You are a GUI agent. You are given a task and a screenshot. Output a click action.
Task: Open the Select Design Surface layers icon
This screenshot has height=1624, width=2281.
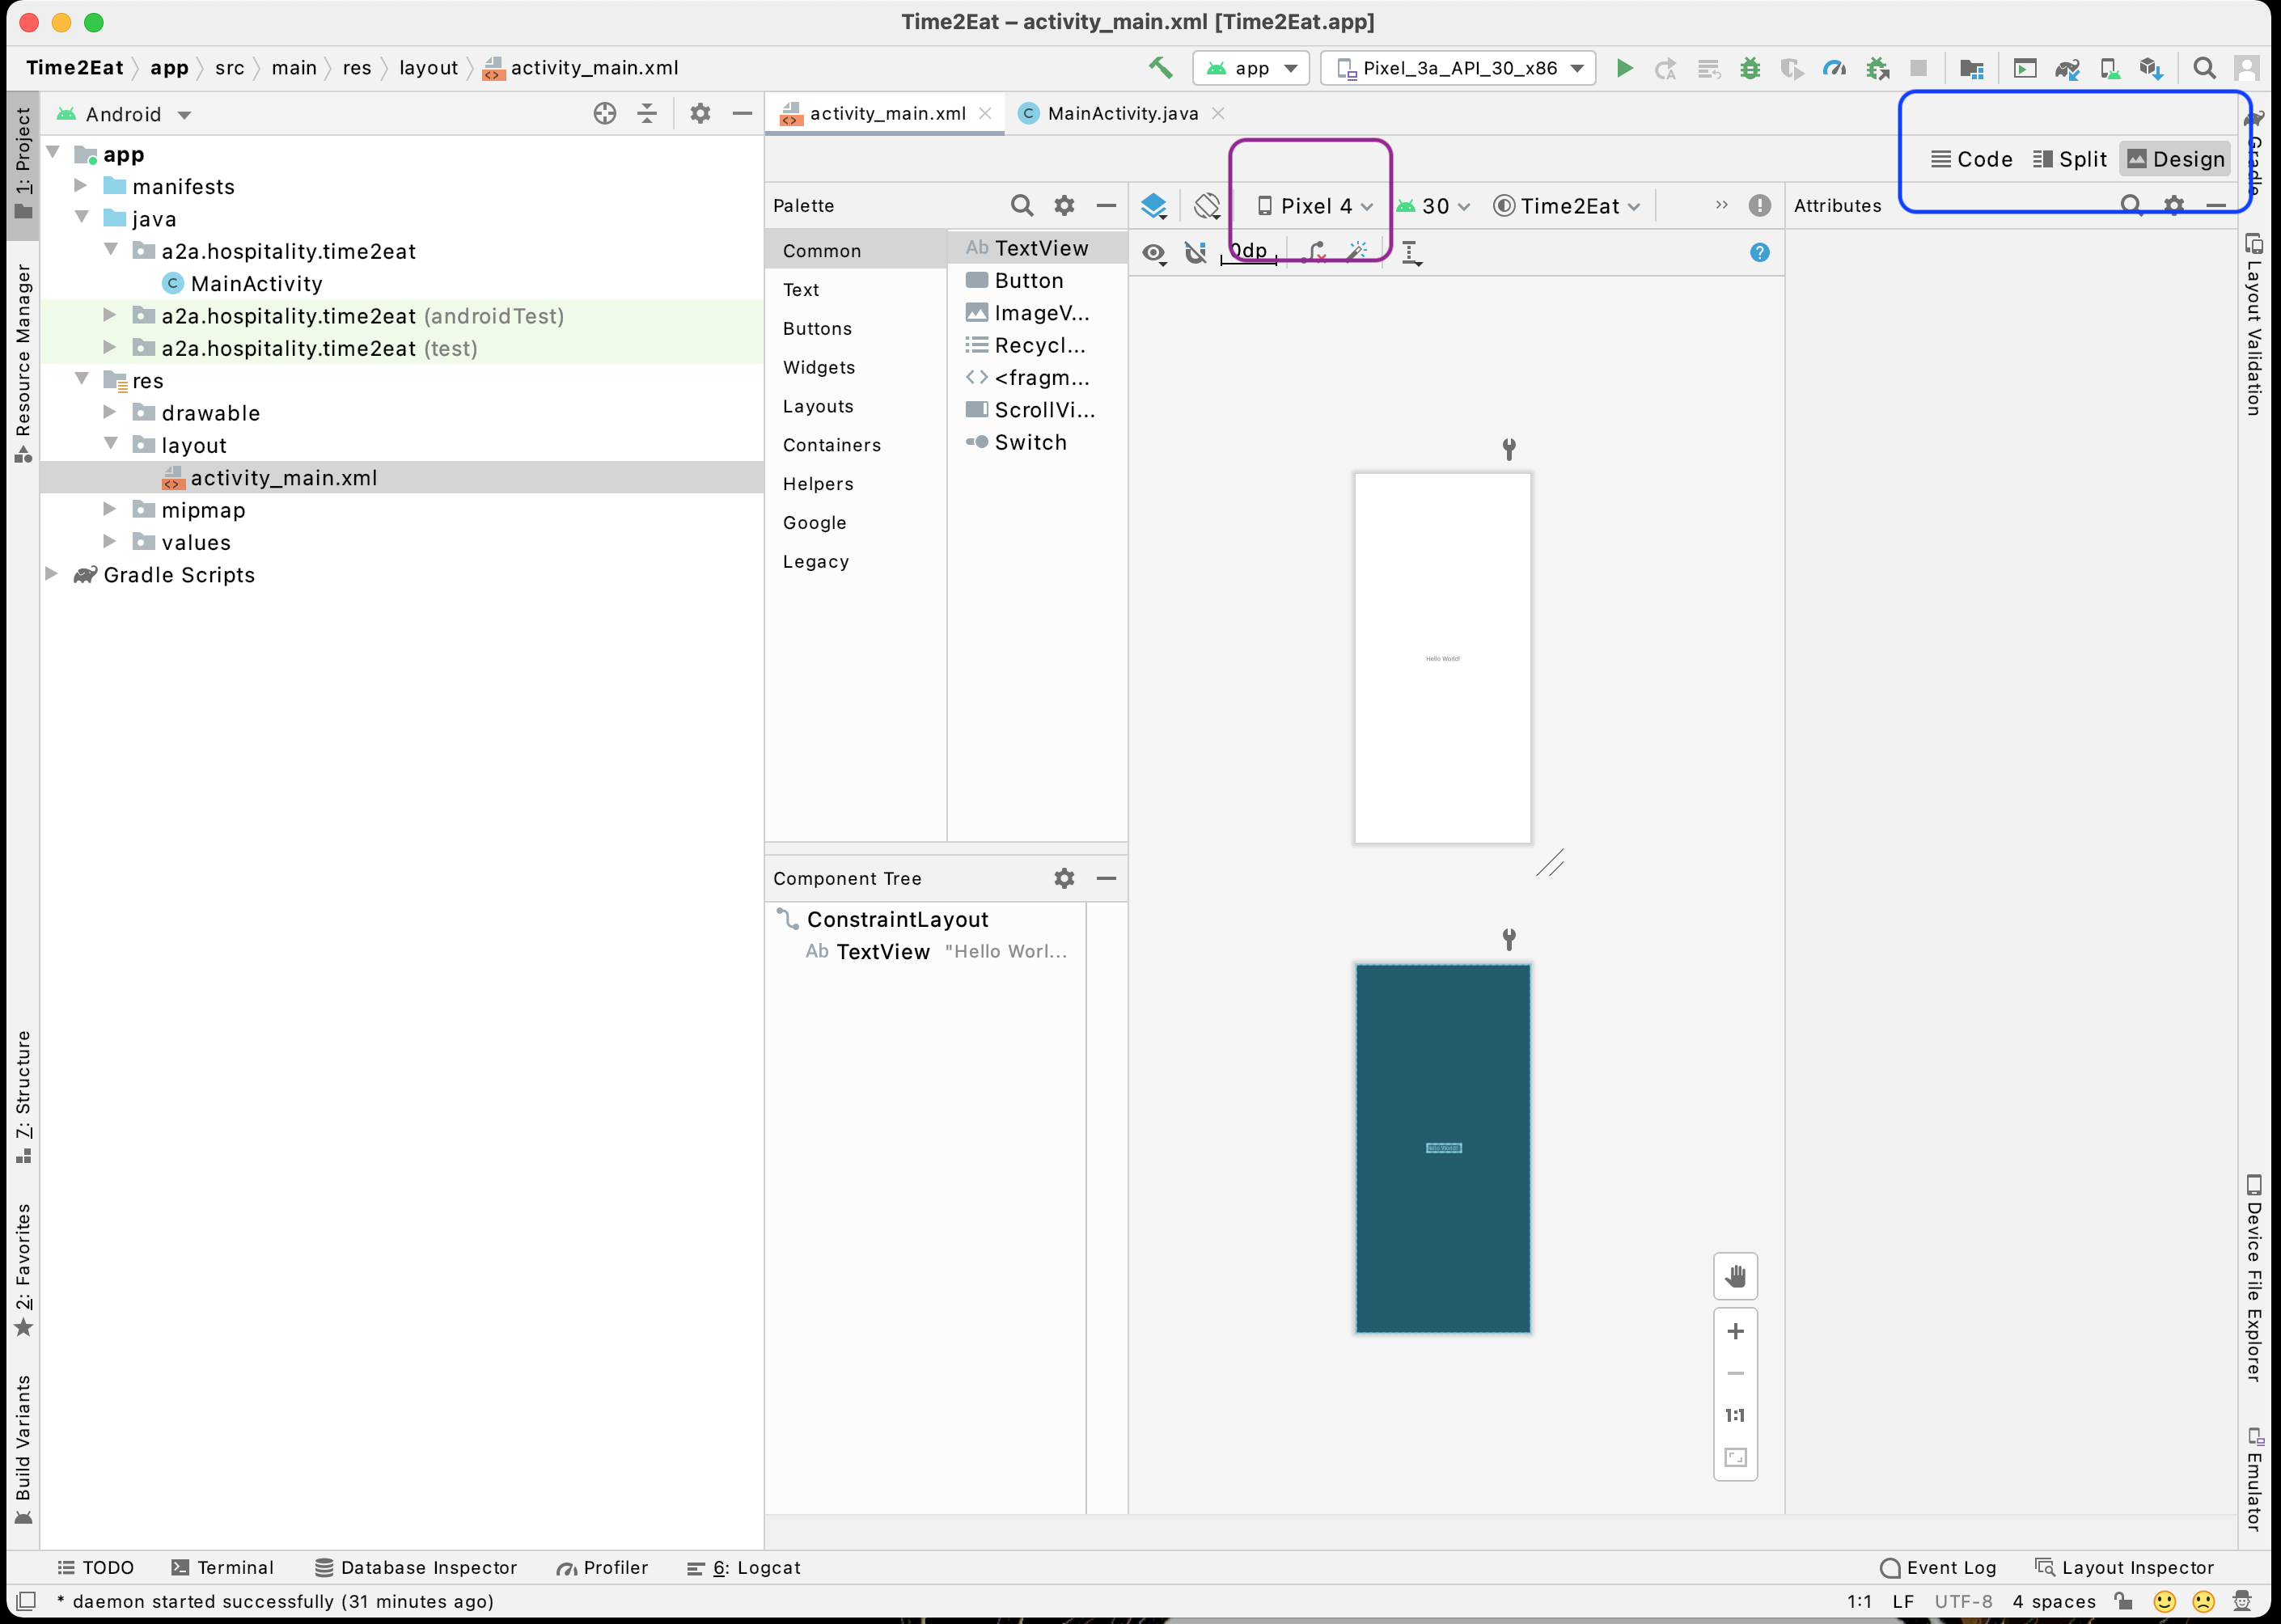(x=1154, y=206)
